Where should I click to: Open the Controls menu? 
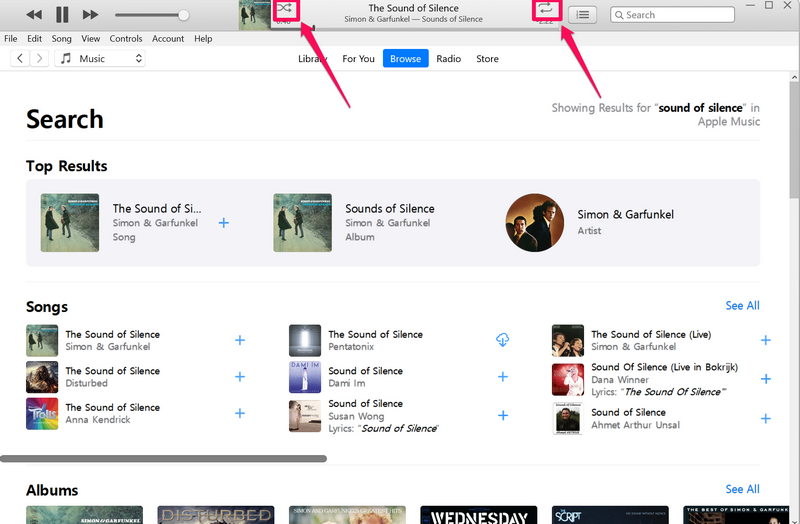(126, 39)
